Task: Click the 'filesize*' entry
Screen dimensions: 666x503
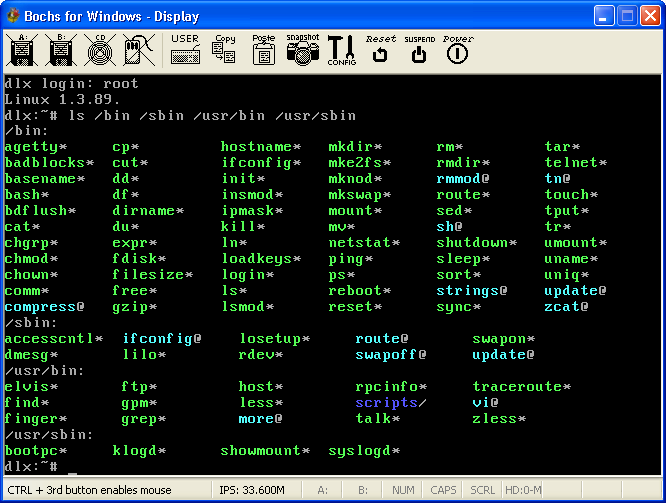Action: coord(152,275)
